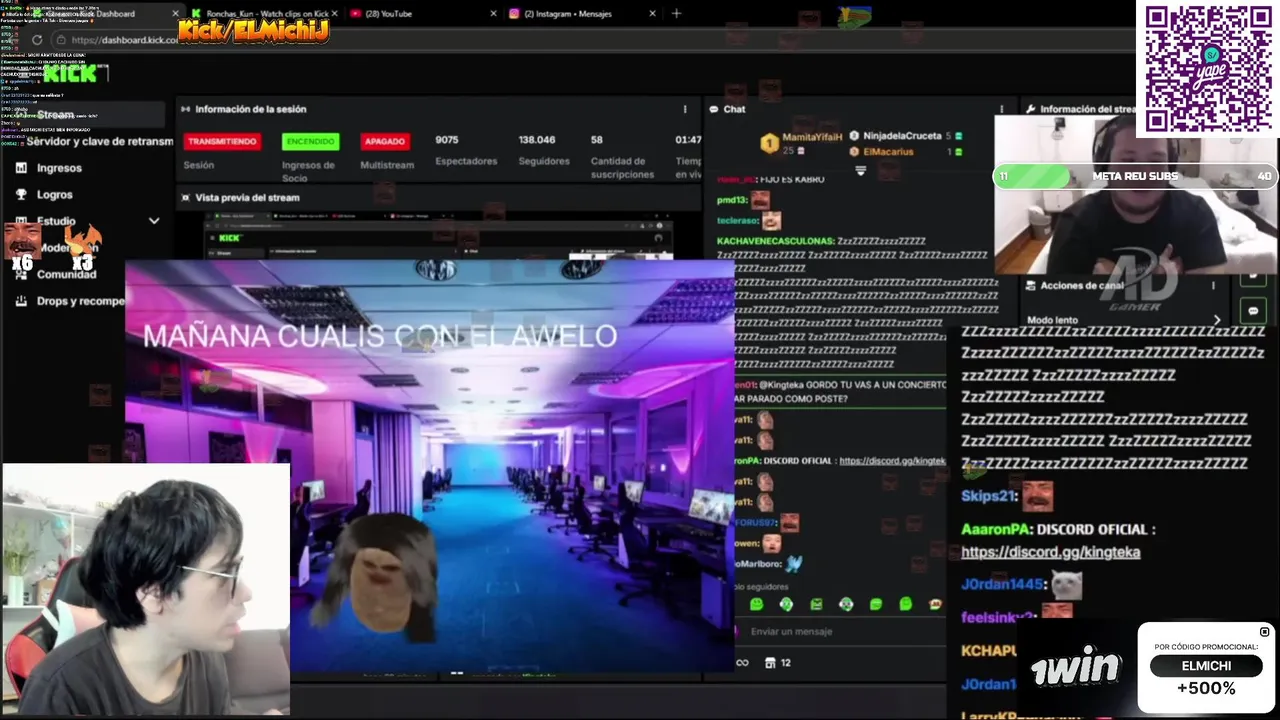Close the Instagram Mensajes browser tab
The image size is (1280, 720).
(x=653, y=13)
